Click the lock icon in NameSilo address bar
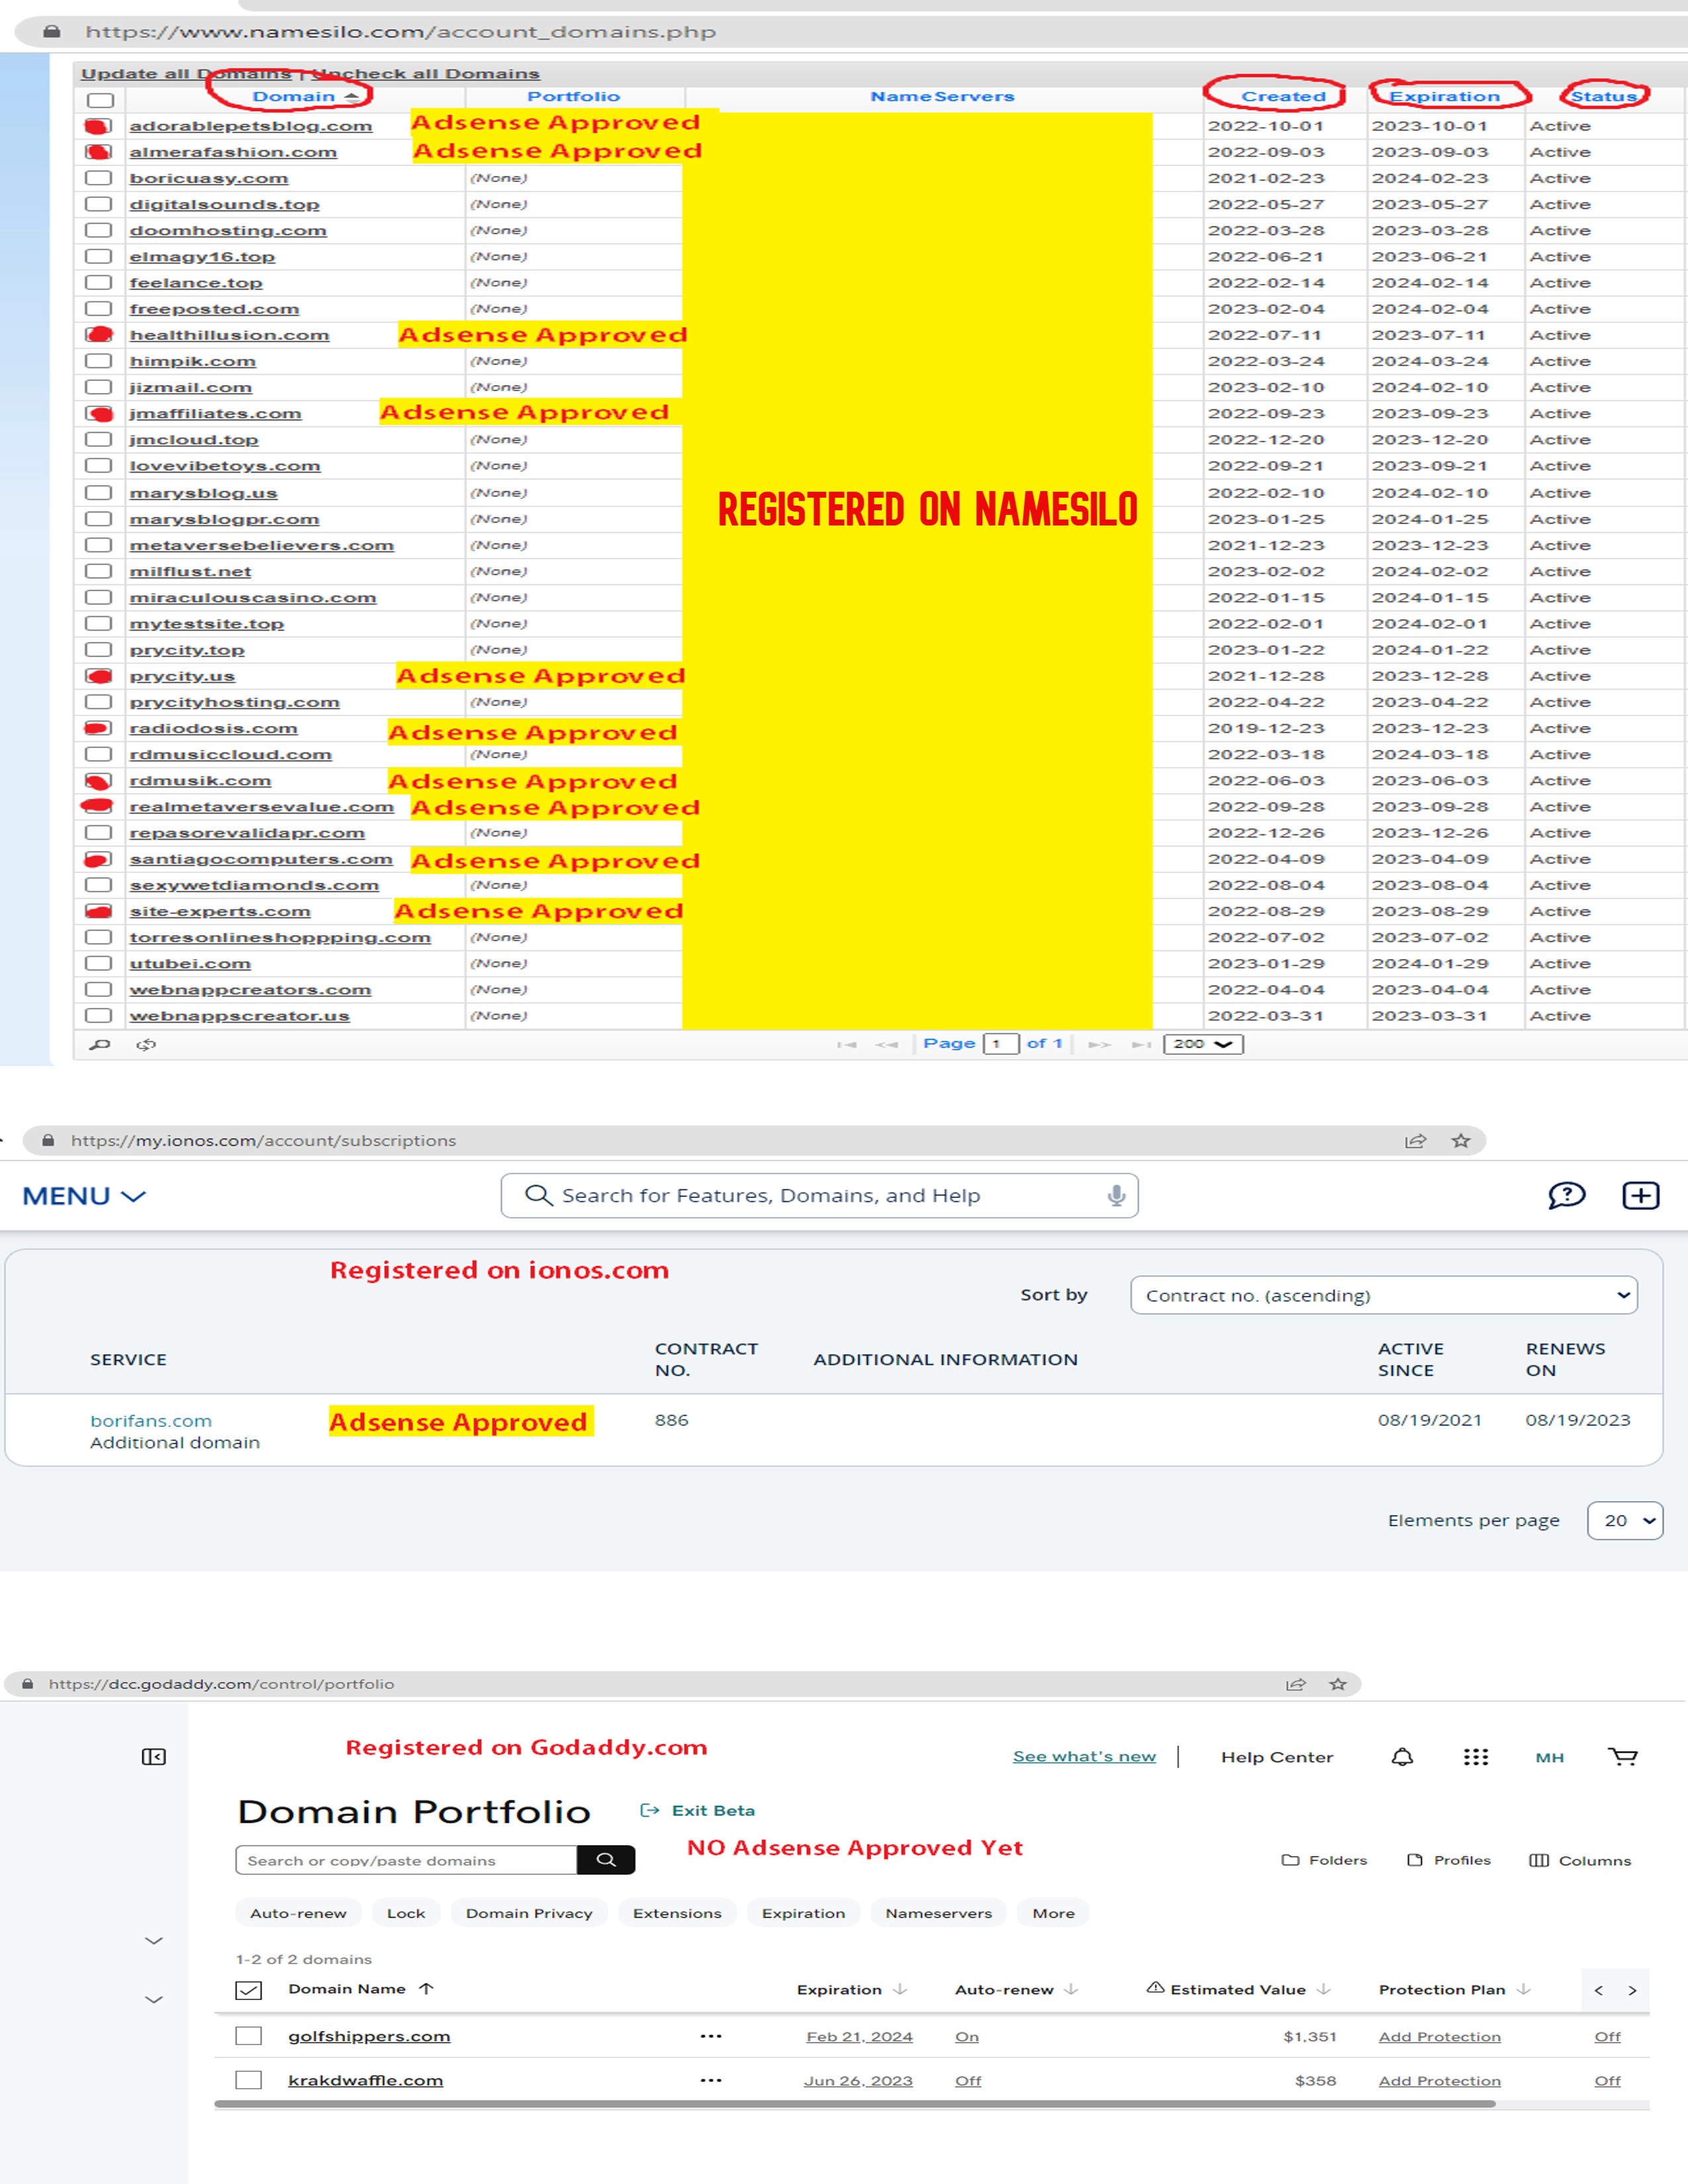 [52, 31]
